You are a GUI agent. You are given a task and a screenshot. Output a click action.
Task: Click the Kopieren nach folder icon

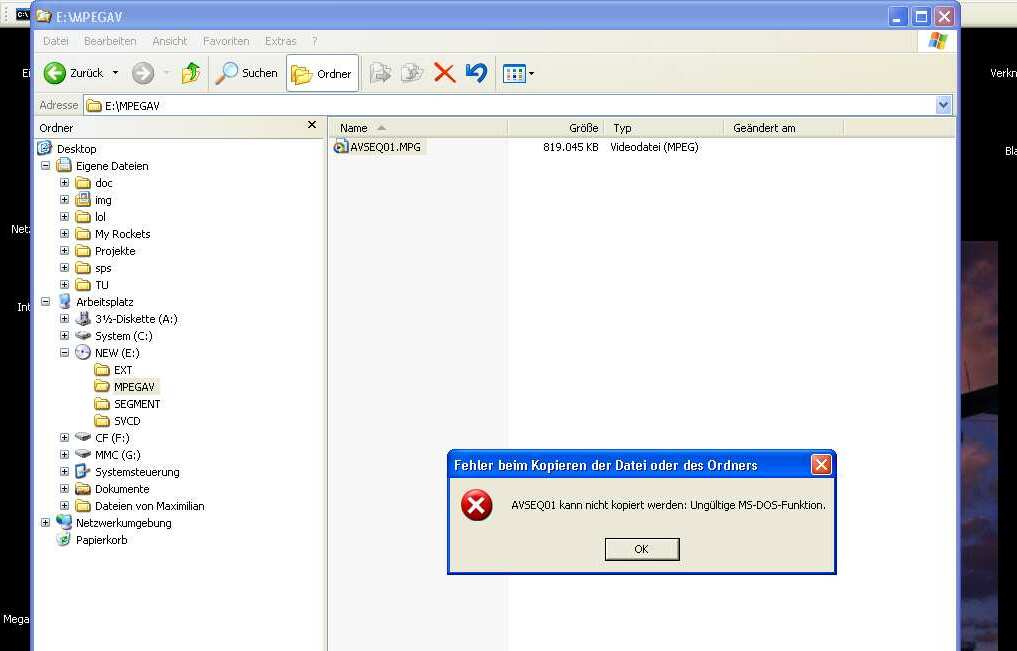(x=412, y=72)
